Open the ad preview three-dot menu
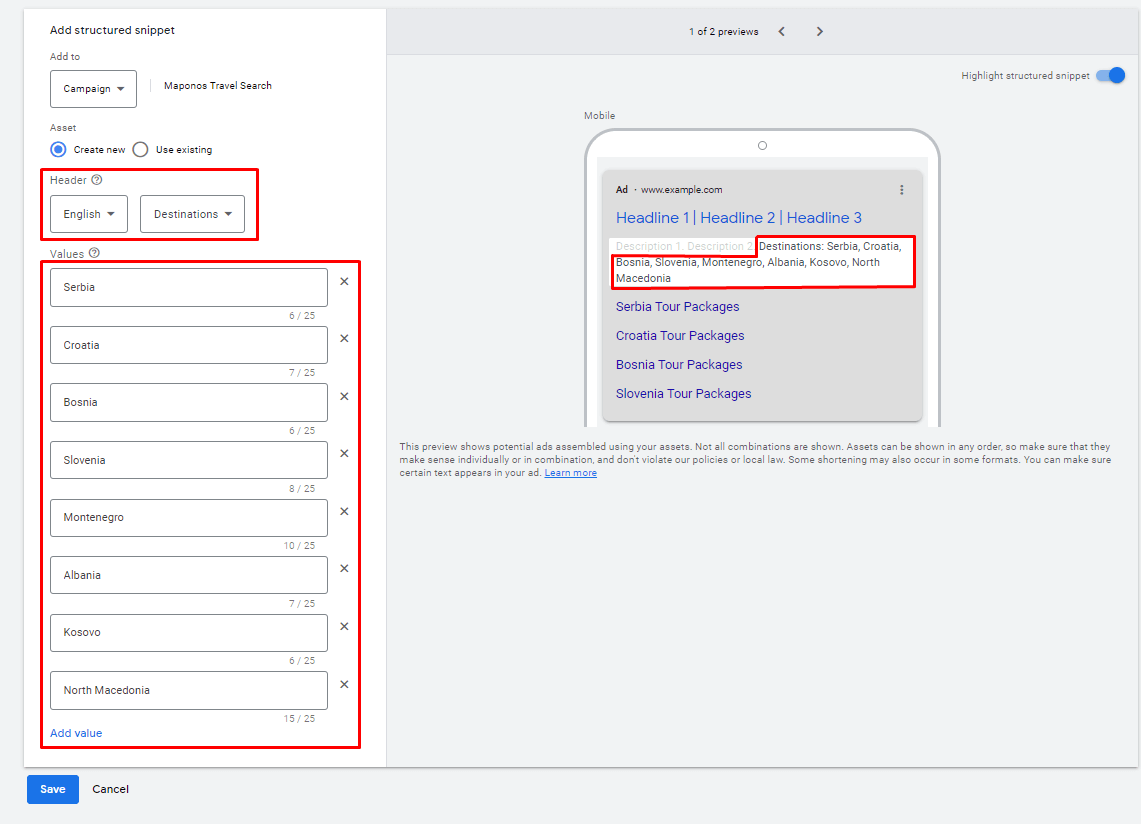 [902, 190]
